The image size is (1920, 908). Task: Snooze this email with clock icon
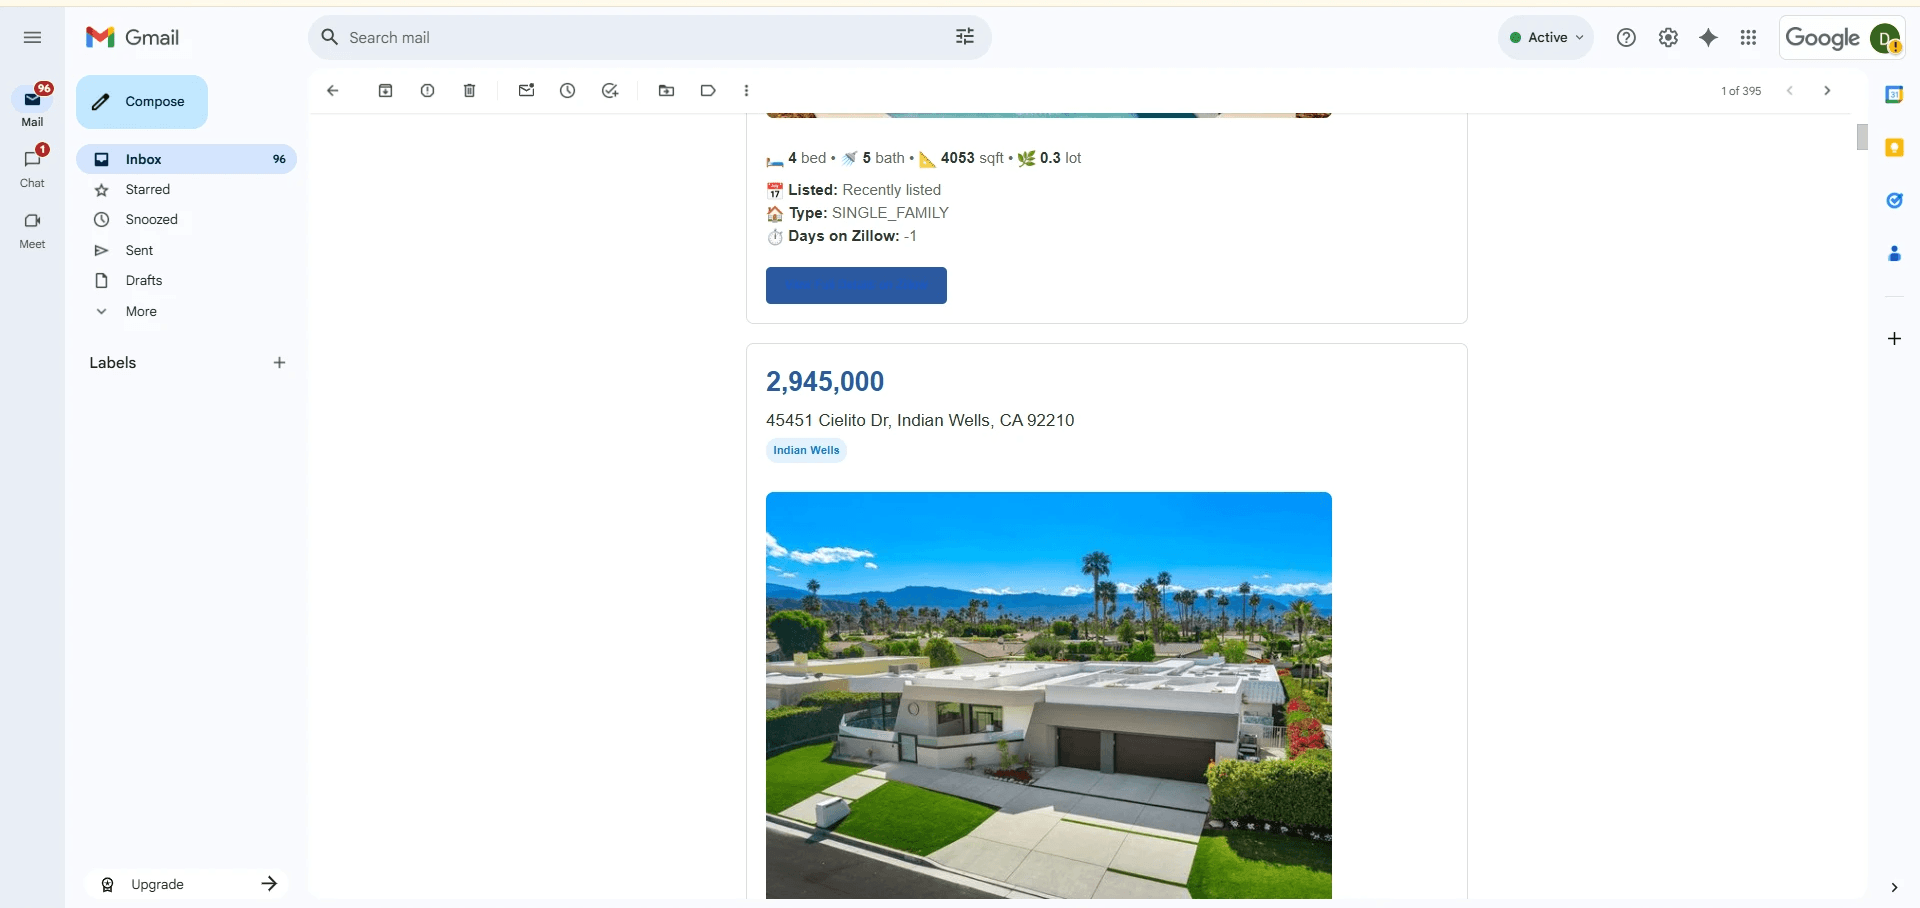click(x=567, y=91)
